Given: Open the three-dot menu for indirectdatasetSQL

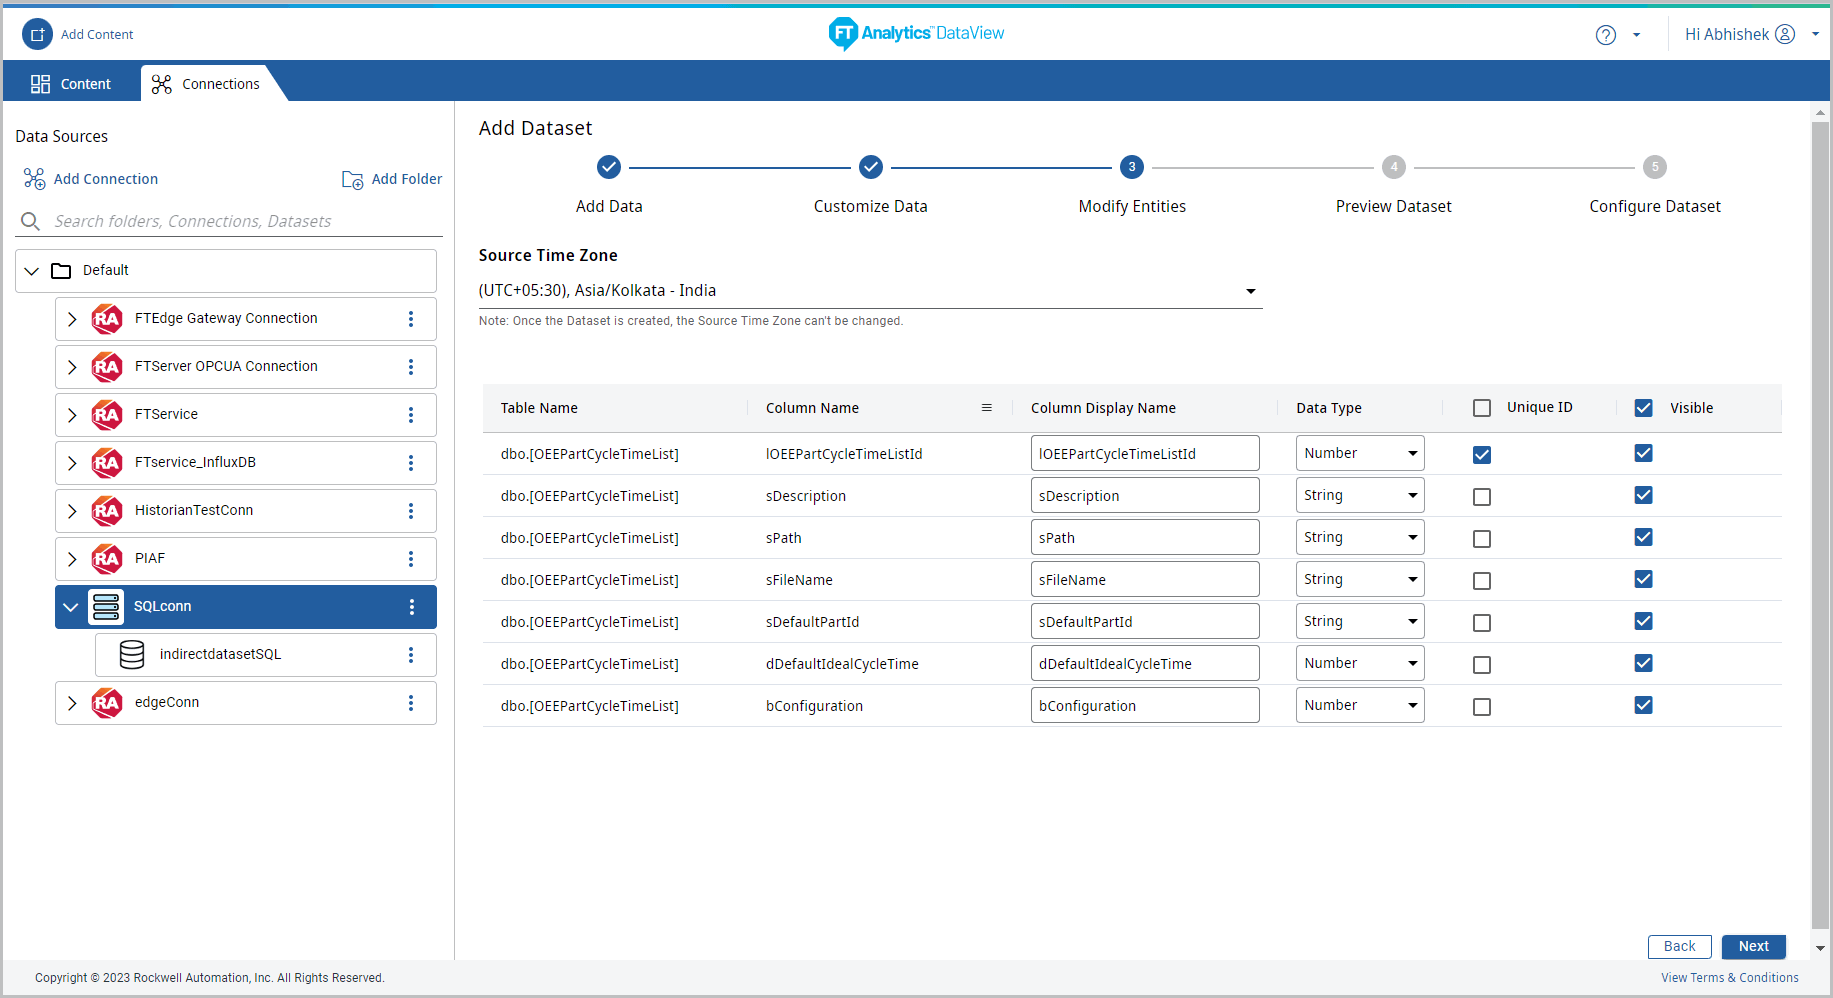Looking at the screenshot, I should click(411, 655).
